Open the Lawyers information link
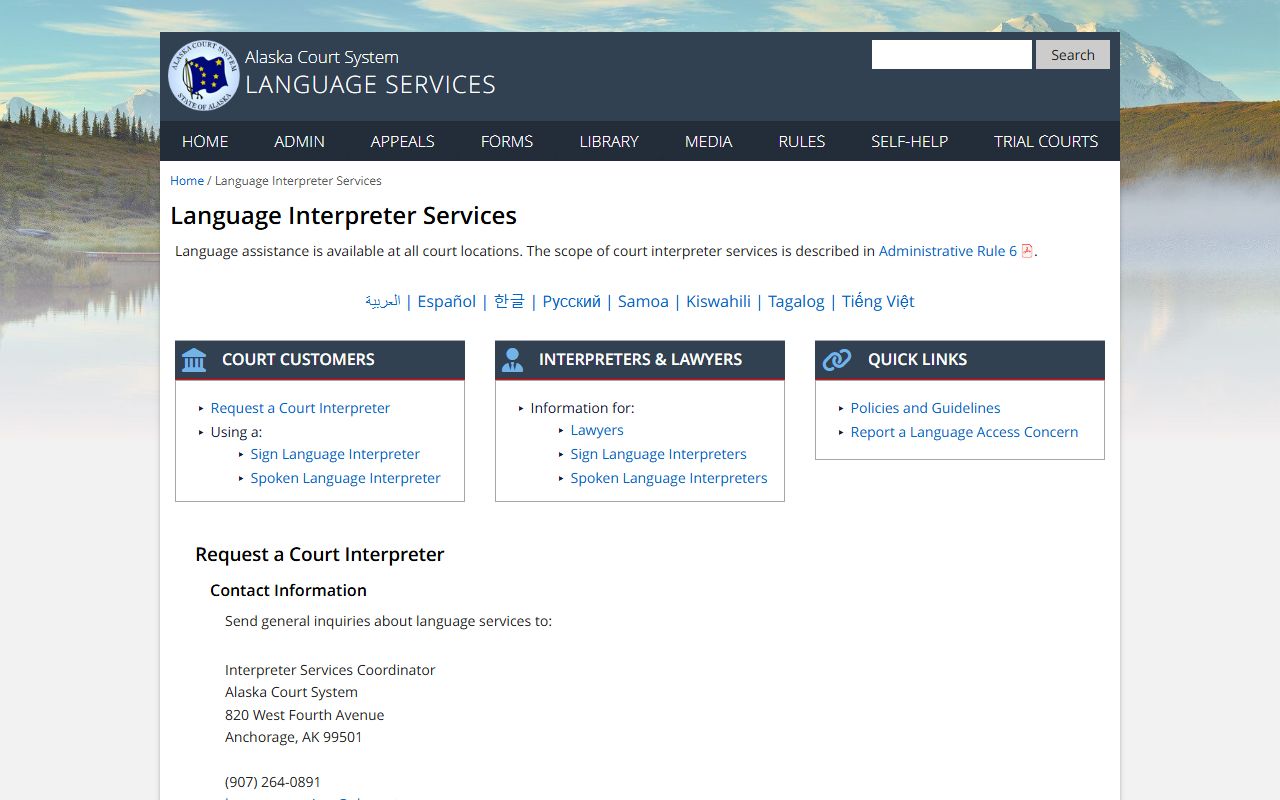The width and height of the screenshot is (1280, 800). (597, 430)
